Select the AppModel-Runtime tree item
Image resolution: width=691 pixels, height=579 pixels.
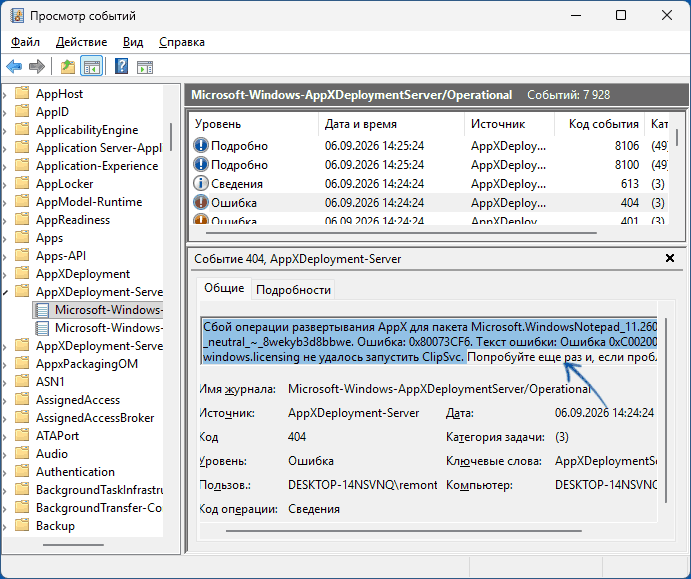click(x=89, y=201)
